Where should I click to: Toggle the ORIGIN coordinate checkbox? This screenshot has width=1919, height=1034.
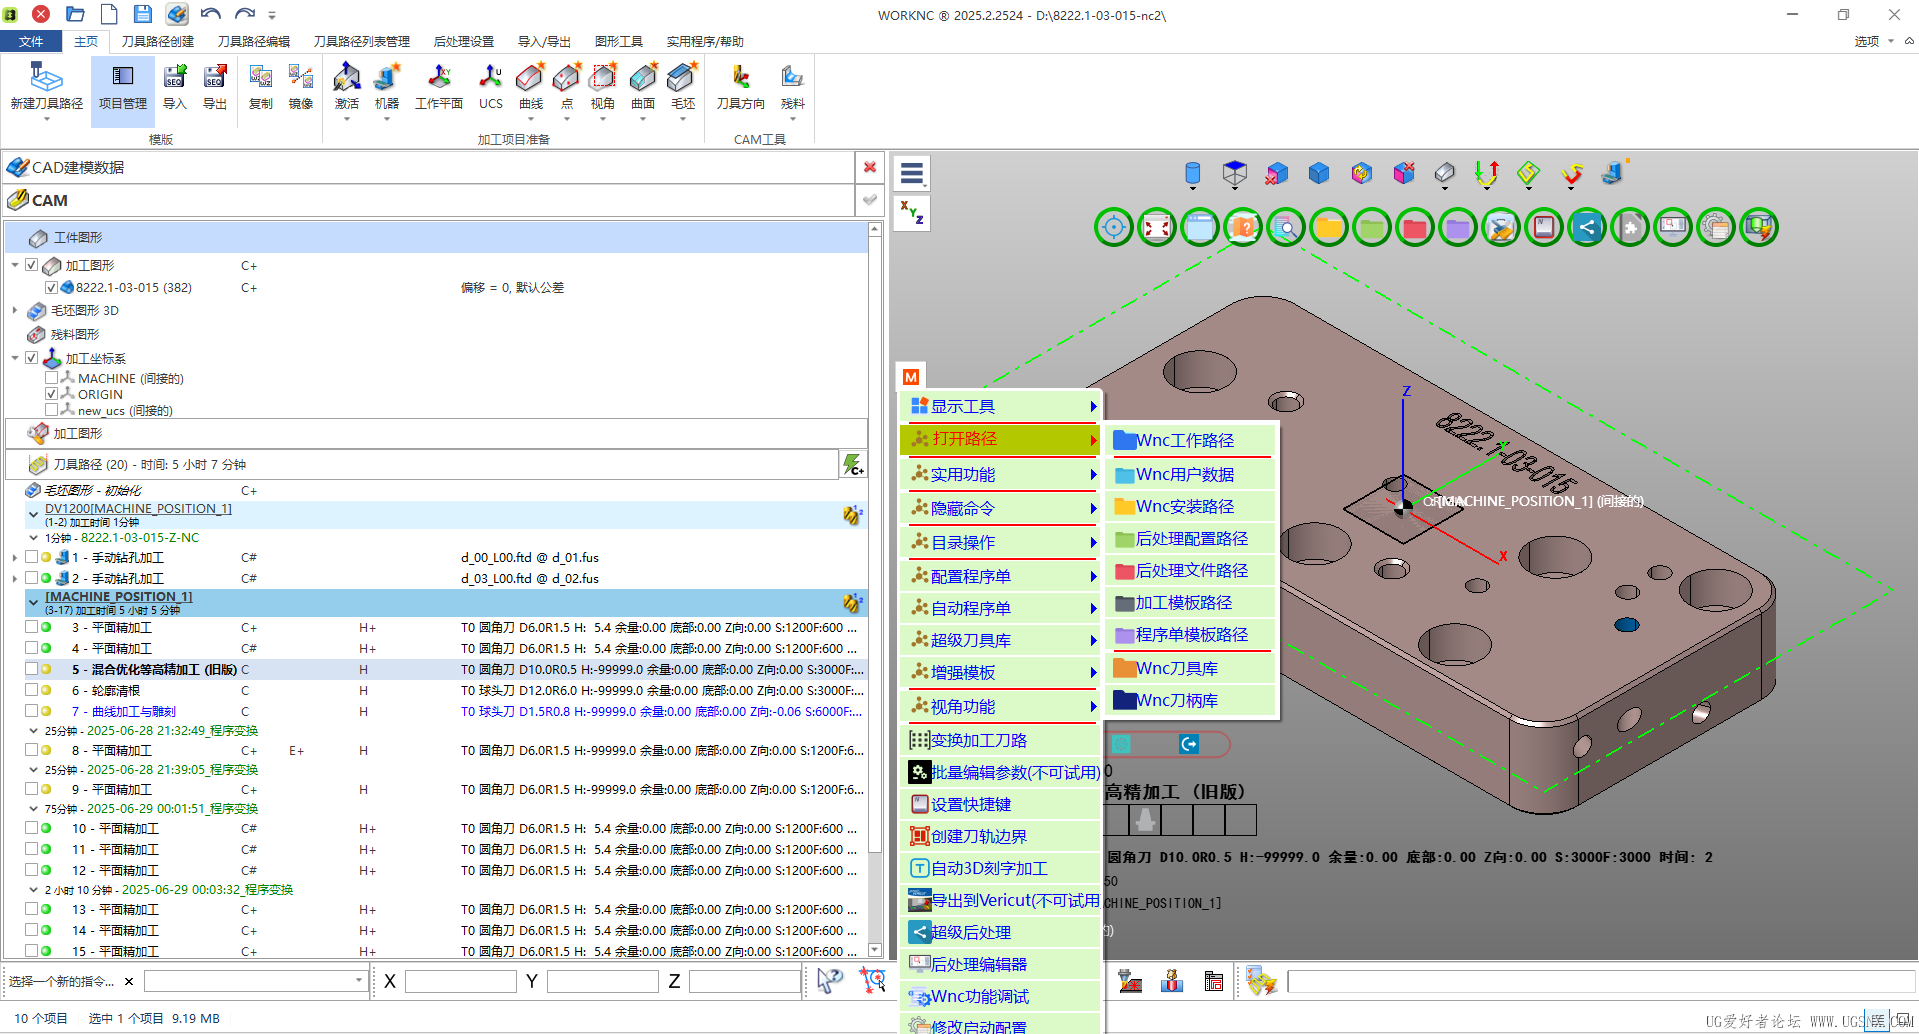click(x=51, y=394)
